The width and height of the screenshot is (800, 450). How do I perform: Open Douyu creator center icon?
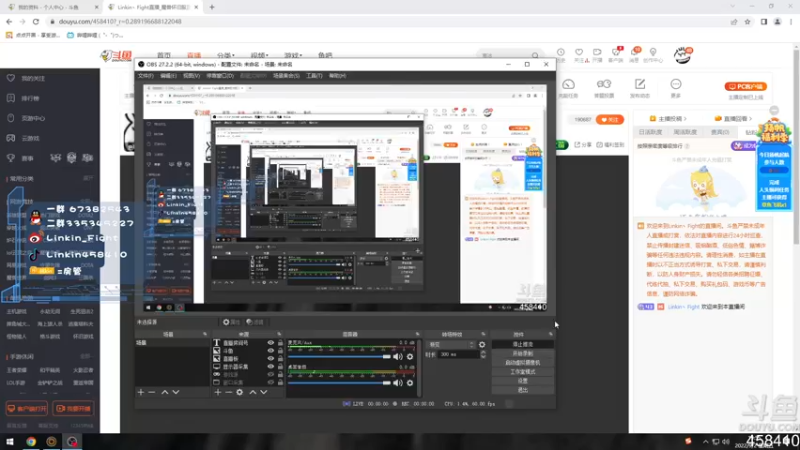(653, 55)
